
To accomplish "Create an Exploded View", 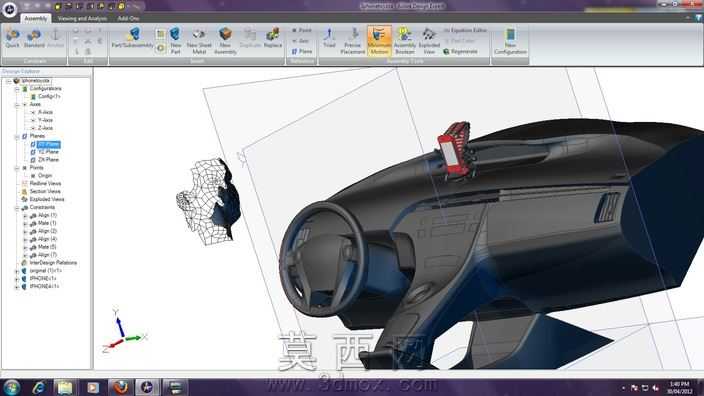I will 429,40.
